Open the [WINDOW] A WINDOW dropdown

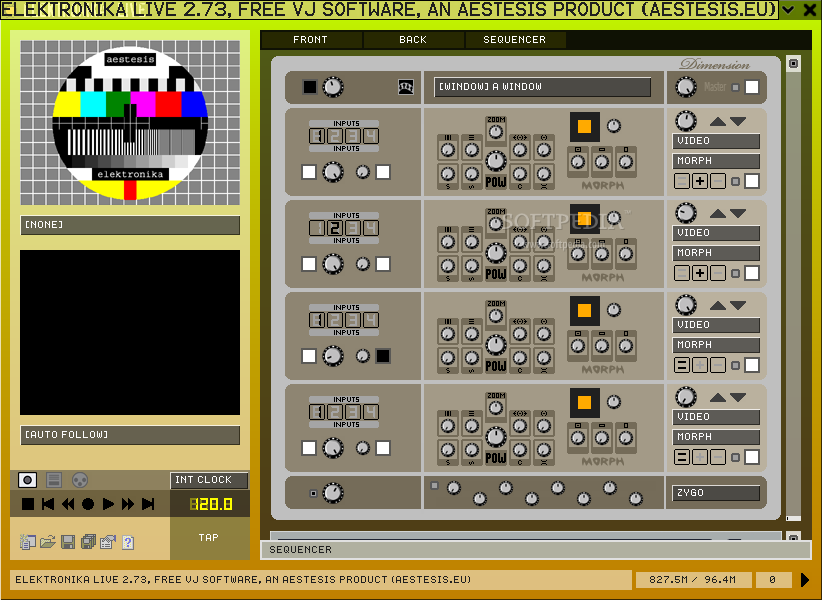pyautogui.click(x=543, y=87)
